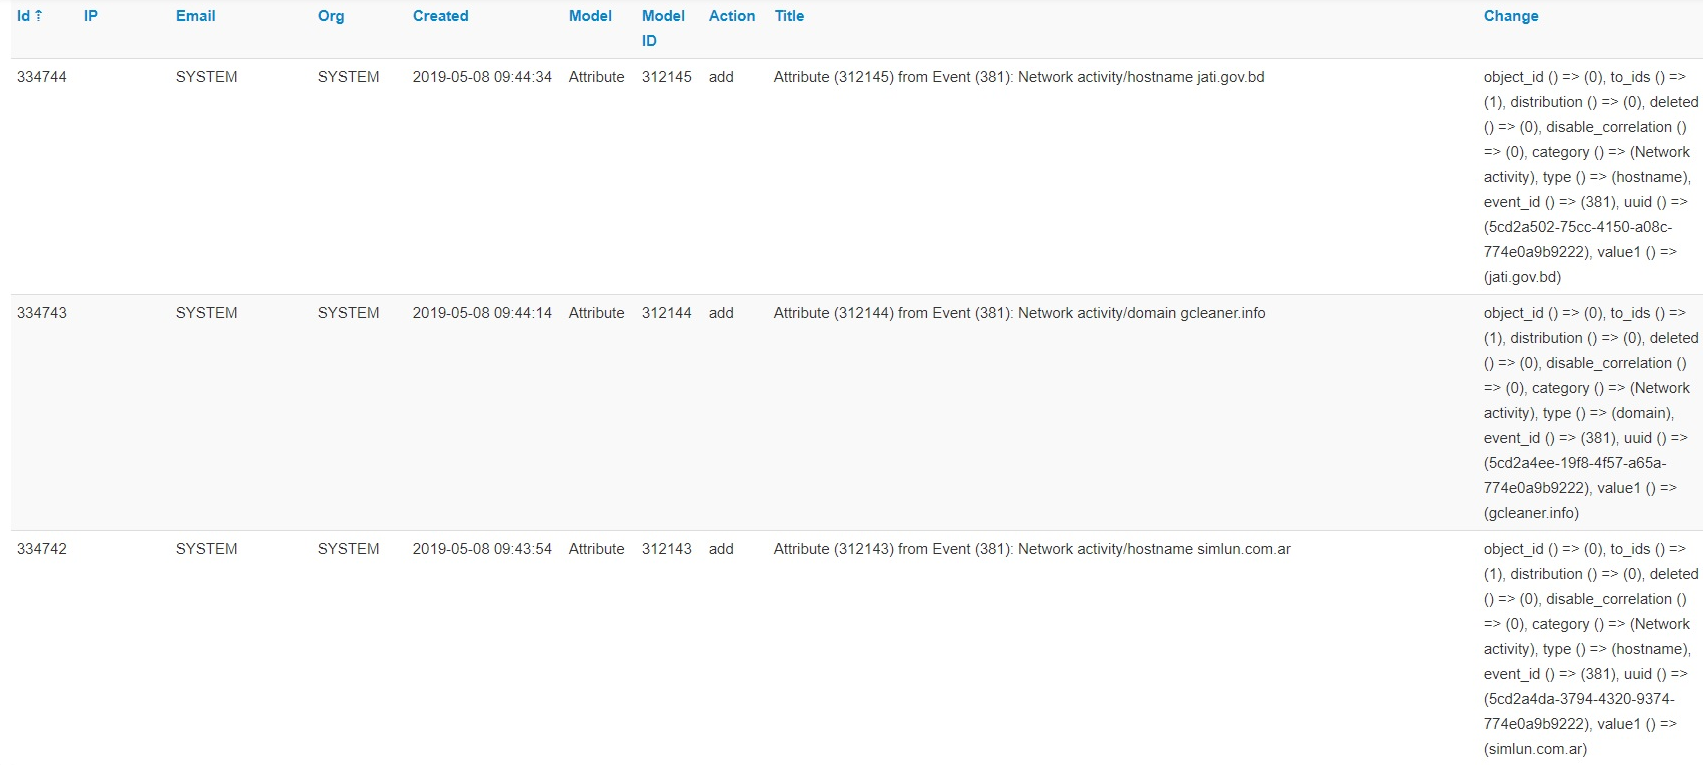The height and width of the screenshot is (765, 1703).
Task: Sort logs by Created date header
Action: pos(441,16)
